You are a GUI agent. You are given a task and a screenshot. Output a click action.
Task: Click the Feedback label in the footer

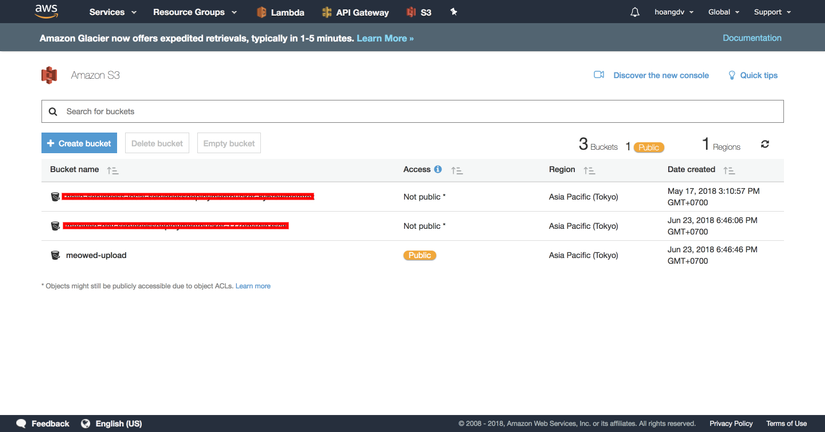50,424
